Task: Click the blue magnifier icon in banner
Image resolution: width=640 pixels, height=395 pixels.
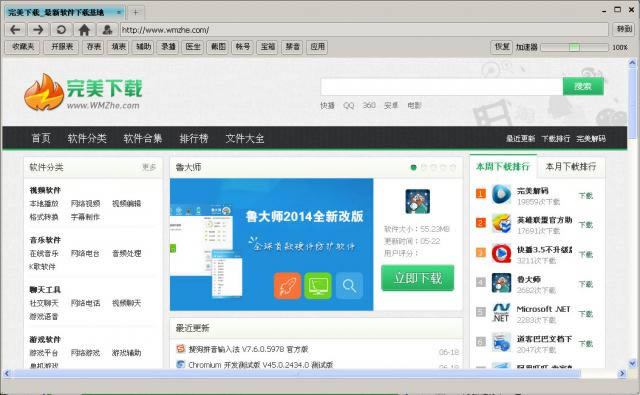Action: coord(349,286)
